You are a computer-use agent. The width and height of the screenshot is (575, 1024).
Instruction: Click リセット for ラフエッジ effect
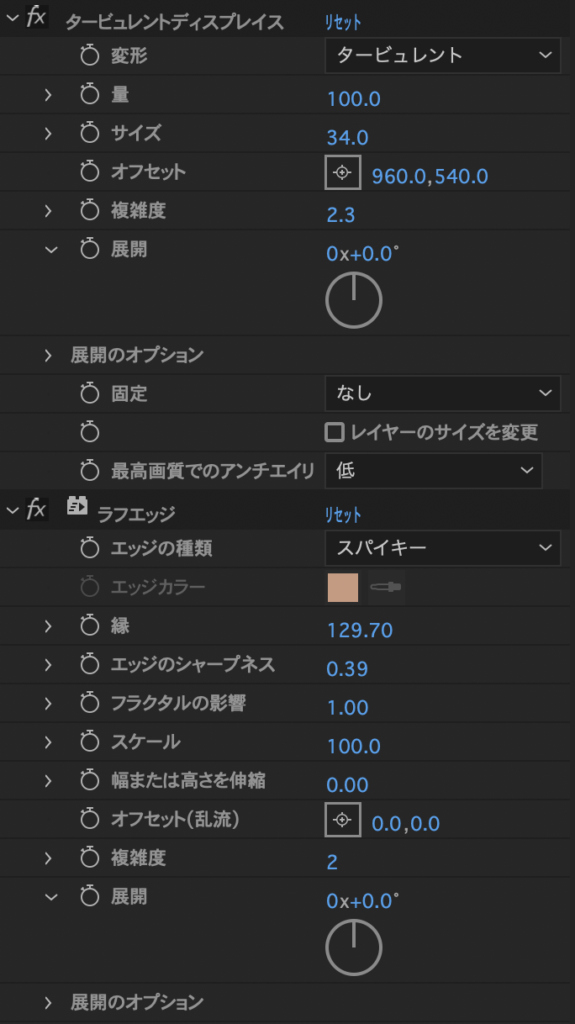343,515
